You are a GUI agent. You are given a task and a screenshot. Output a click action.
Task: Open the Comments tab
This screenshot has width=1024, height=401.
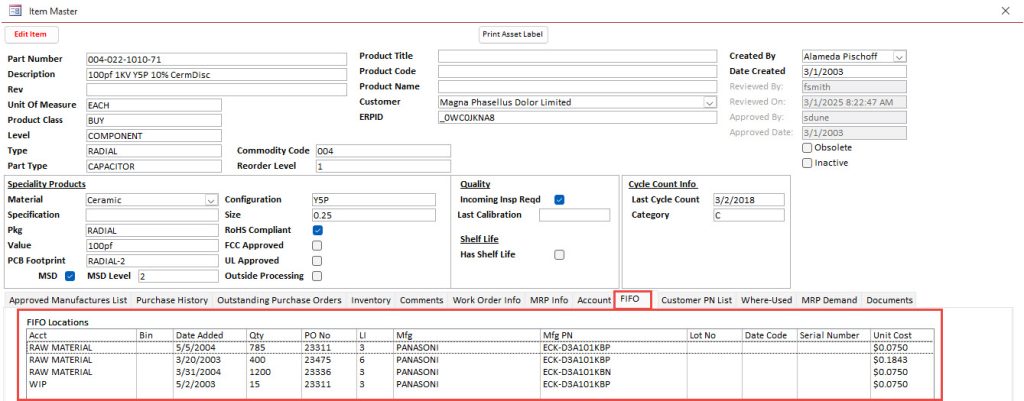pos(422,300)
